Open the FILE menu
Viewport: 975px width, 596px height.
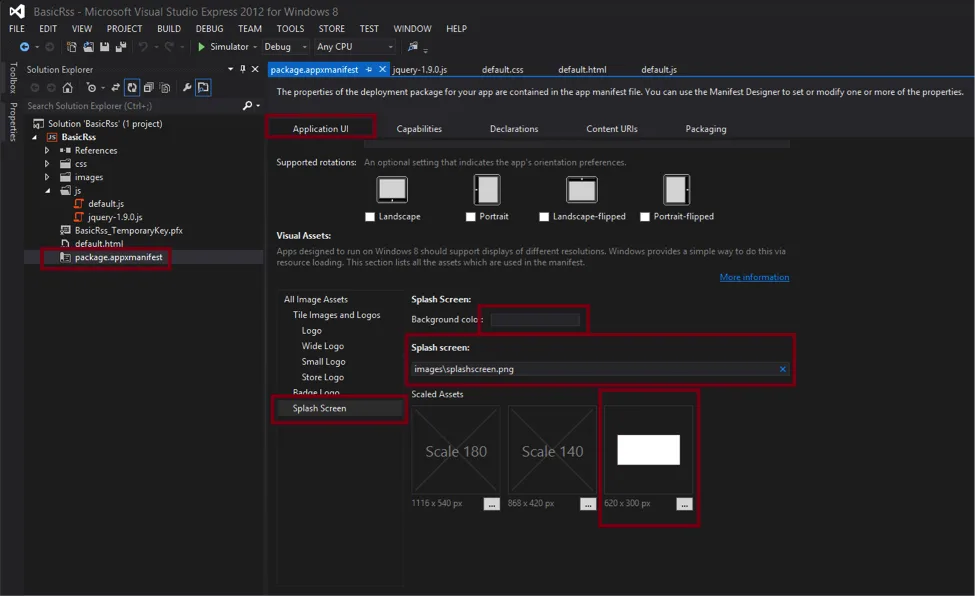[x=17, y=29]
